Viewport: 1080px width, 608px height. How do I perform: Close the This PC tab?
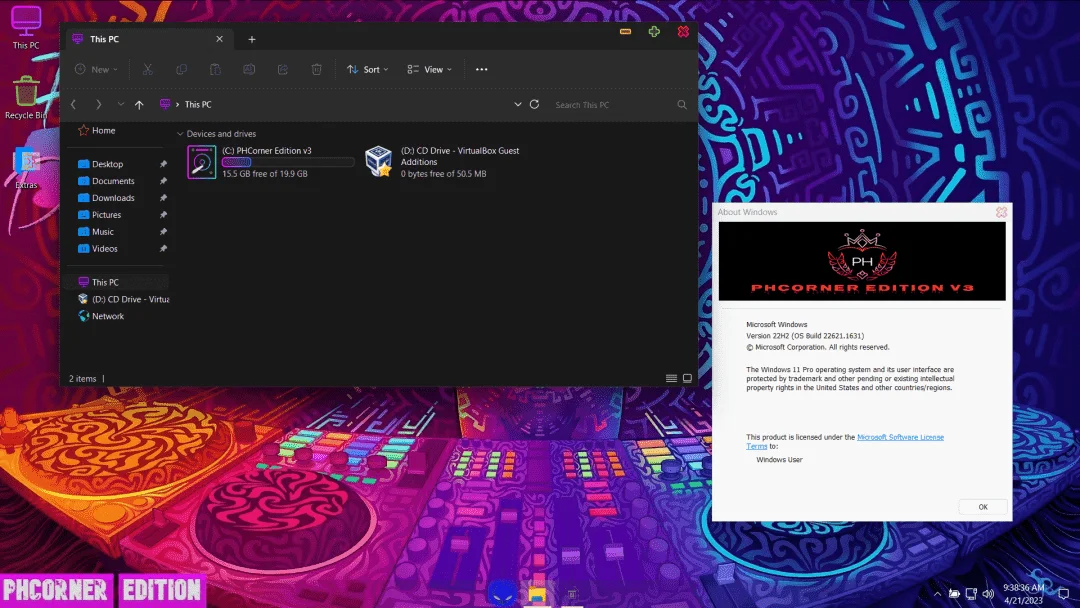(x=219, y=39)
